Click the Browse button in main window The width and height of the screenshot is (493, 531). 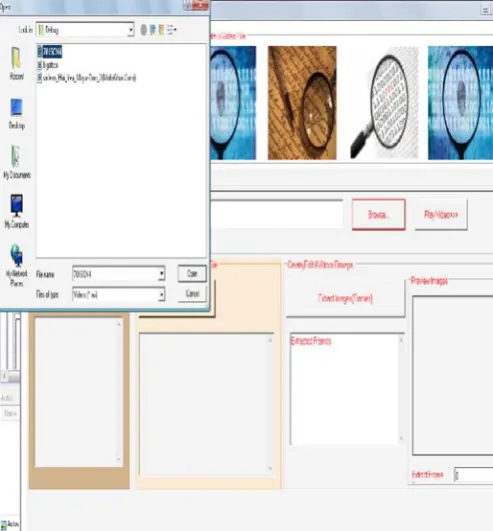(379, 214)
